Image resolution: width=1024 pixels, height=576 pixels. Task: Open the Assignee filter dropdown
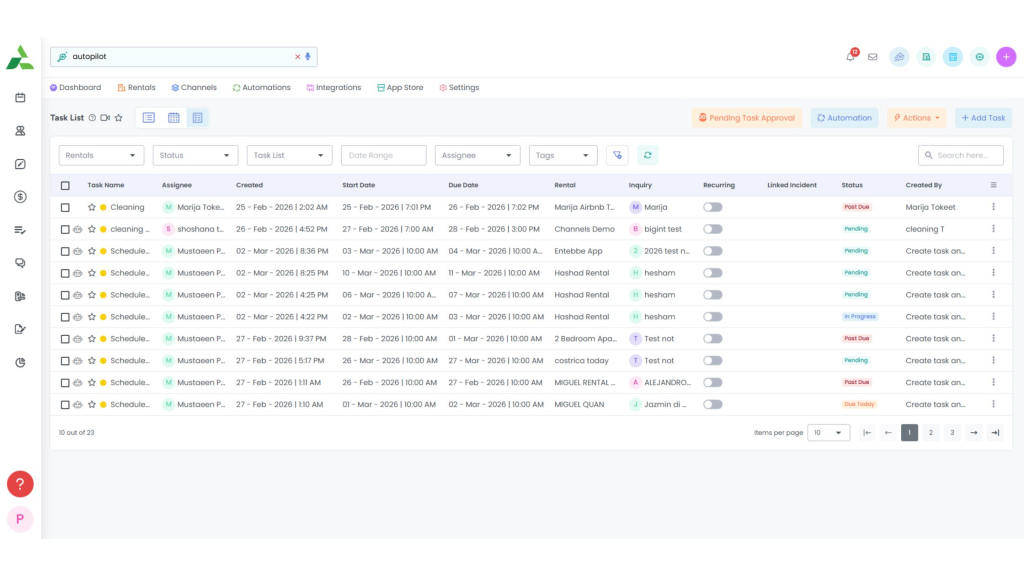(477, 155)
